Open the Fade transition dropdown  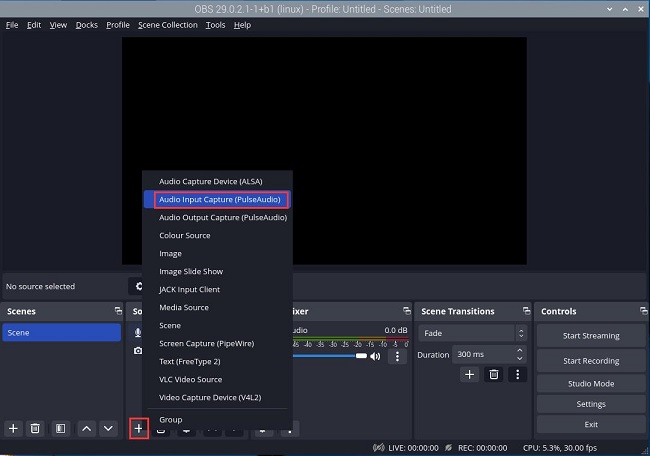473,333
